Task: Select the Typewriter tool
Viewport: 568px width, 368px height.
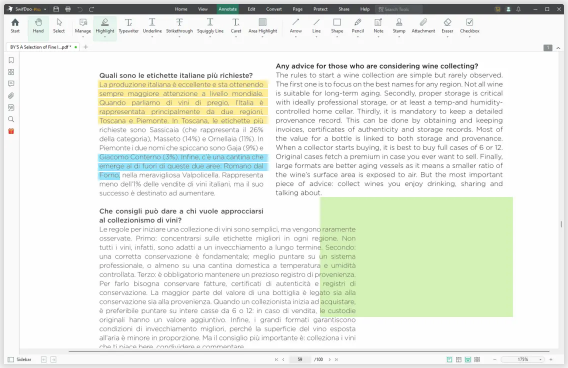Action: coord(129,26)
